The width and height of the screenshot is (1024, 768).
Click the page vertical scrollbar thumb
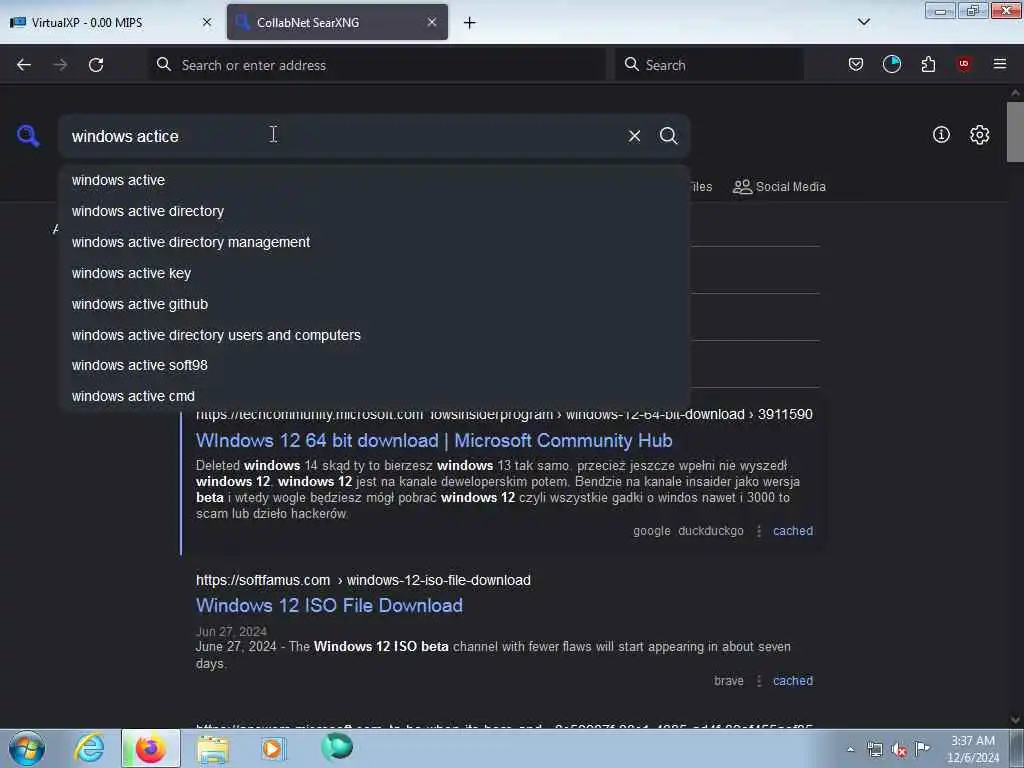tap(1015, 132)
